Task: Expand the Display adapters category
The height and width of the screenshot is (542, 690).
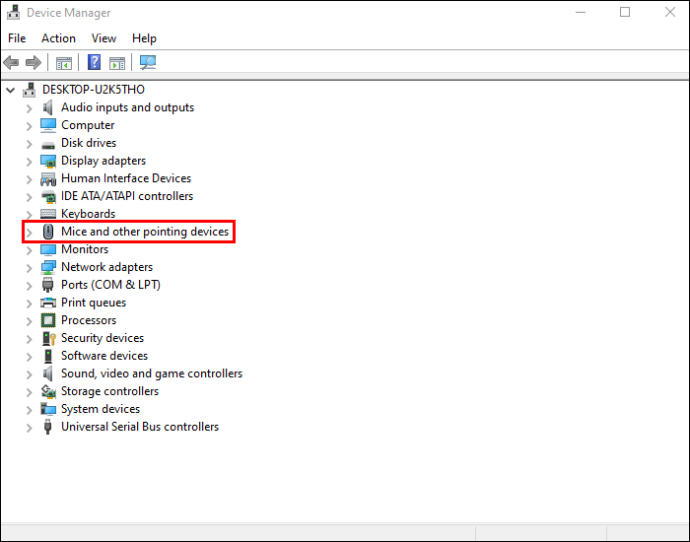Action: 29,161
